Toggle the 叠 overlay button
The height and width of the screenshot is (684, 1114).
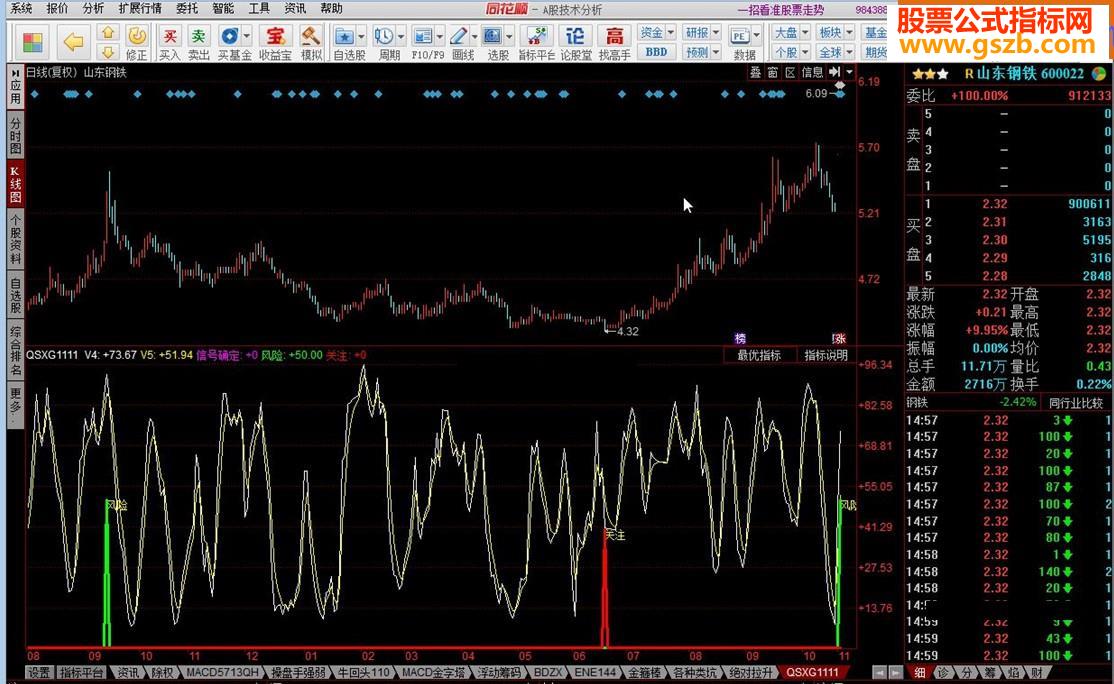pos(755,72)
